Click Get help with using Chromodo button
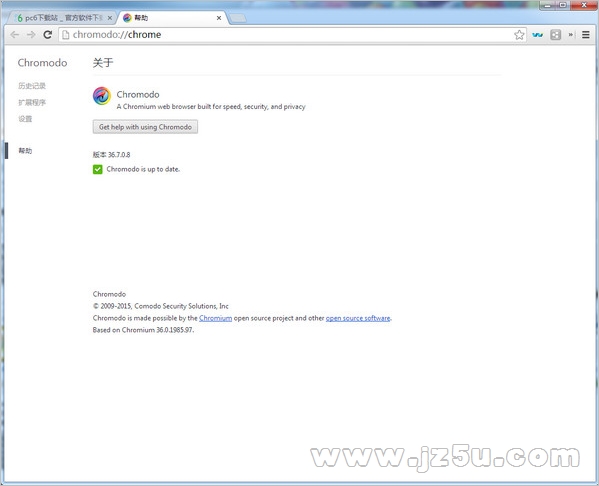 (145, 127)
